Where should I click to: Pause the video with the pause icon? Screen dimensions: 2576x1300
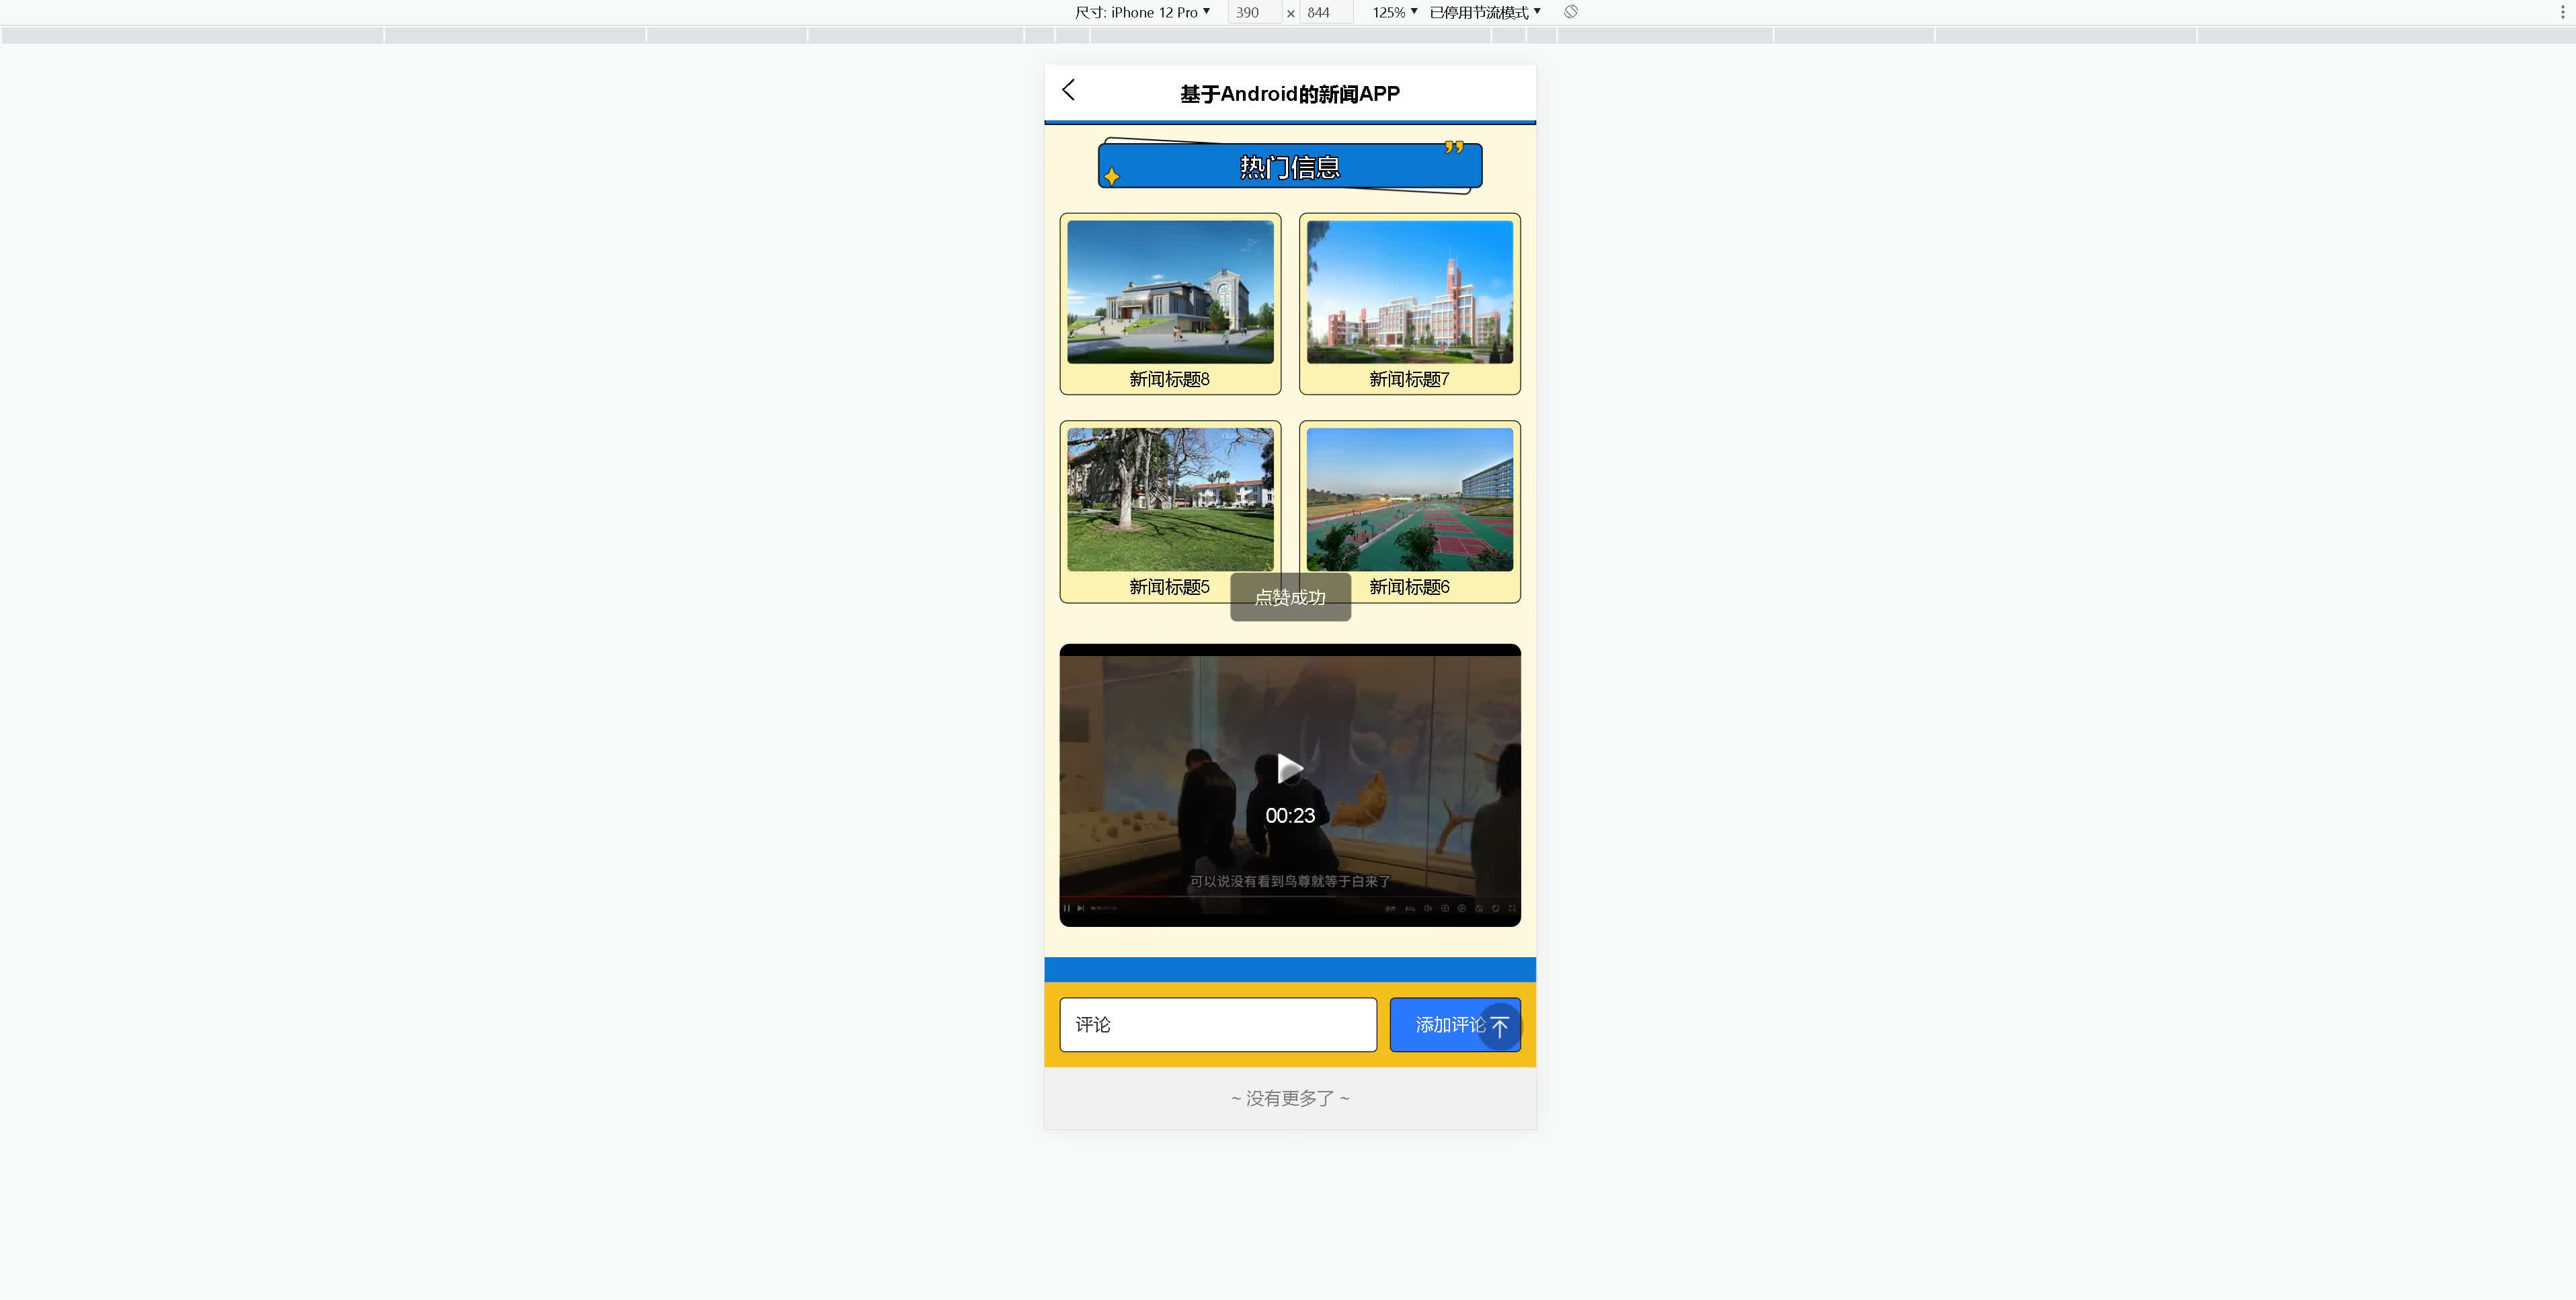tap(1068, 908)
